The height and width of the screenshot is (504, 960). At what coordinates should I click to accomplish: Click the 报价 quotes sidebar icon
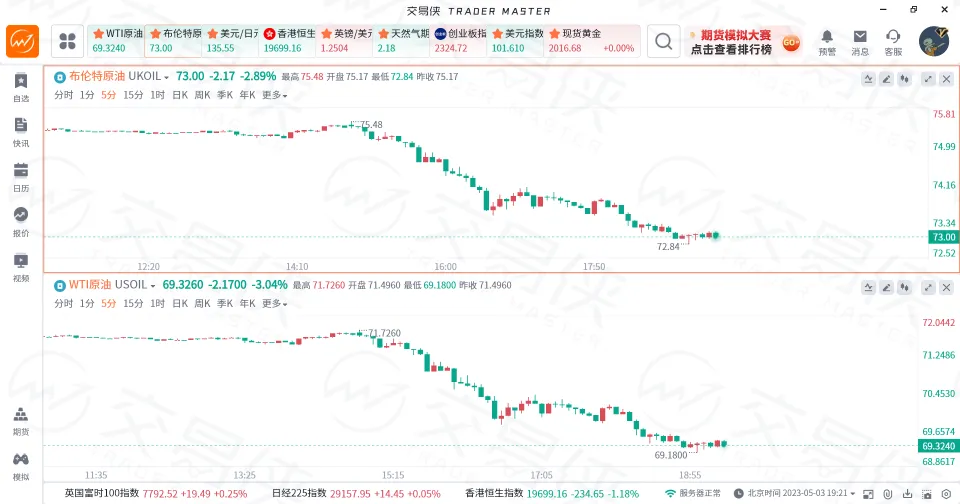click(21, 220)
